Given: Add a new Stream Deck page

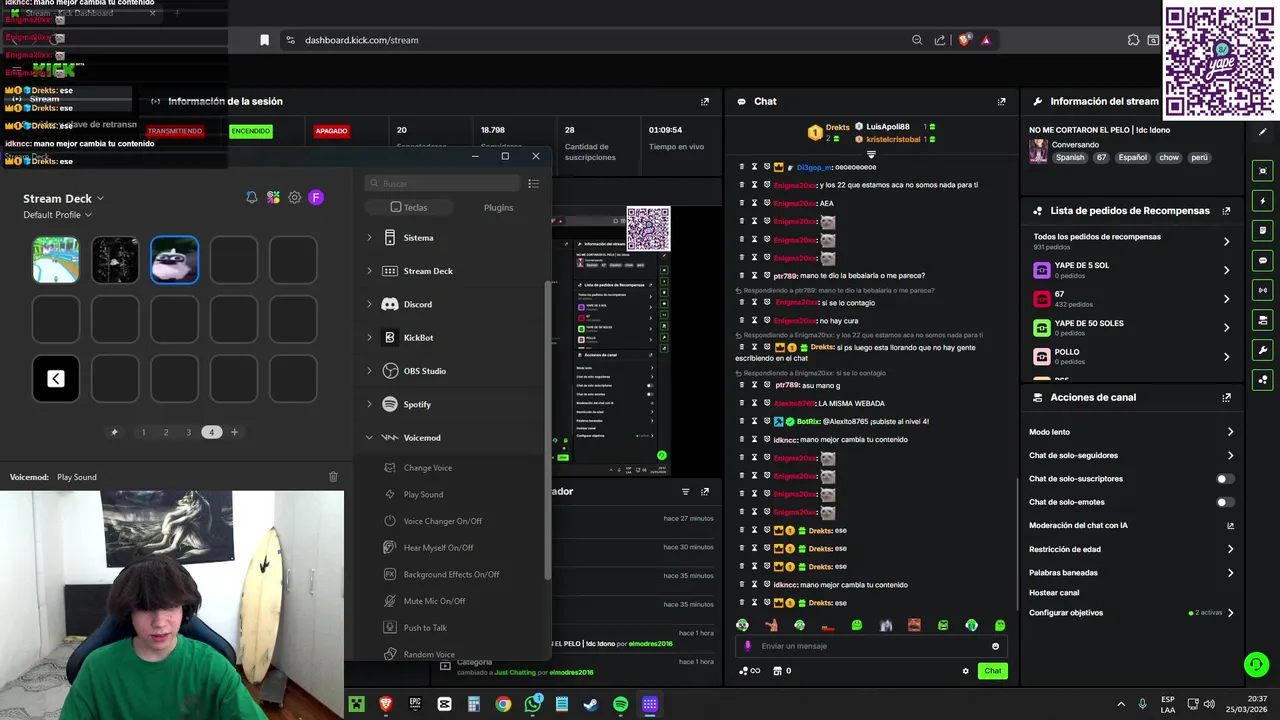Looking at the screenshot, I should point(234,432).
